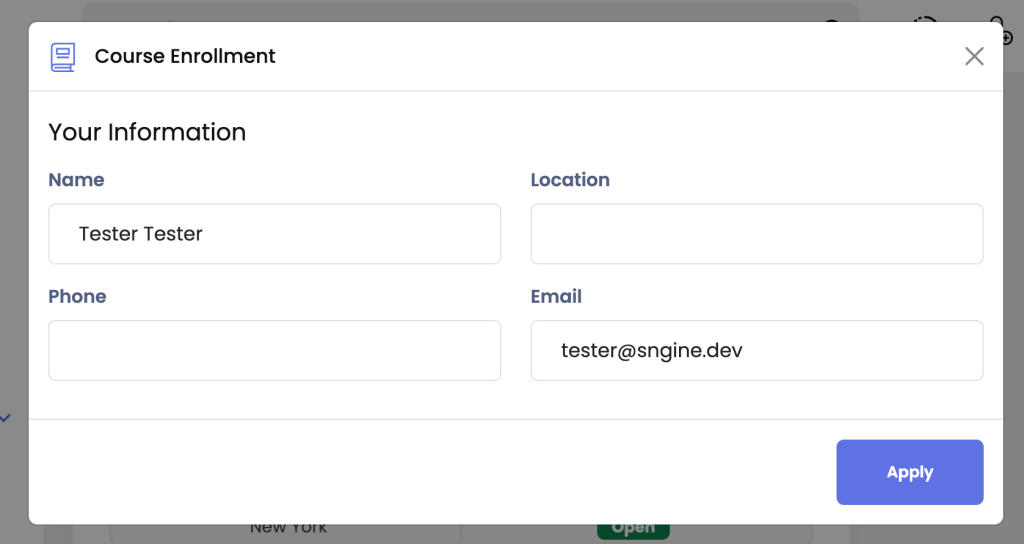Viewport: 1024px width, 544px height.
Task: Click the New York text beneath dialog
Action: [x=288, y=529]
